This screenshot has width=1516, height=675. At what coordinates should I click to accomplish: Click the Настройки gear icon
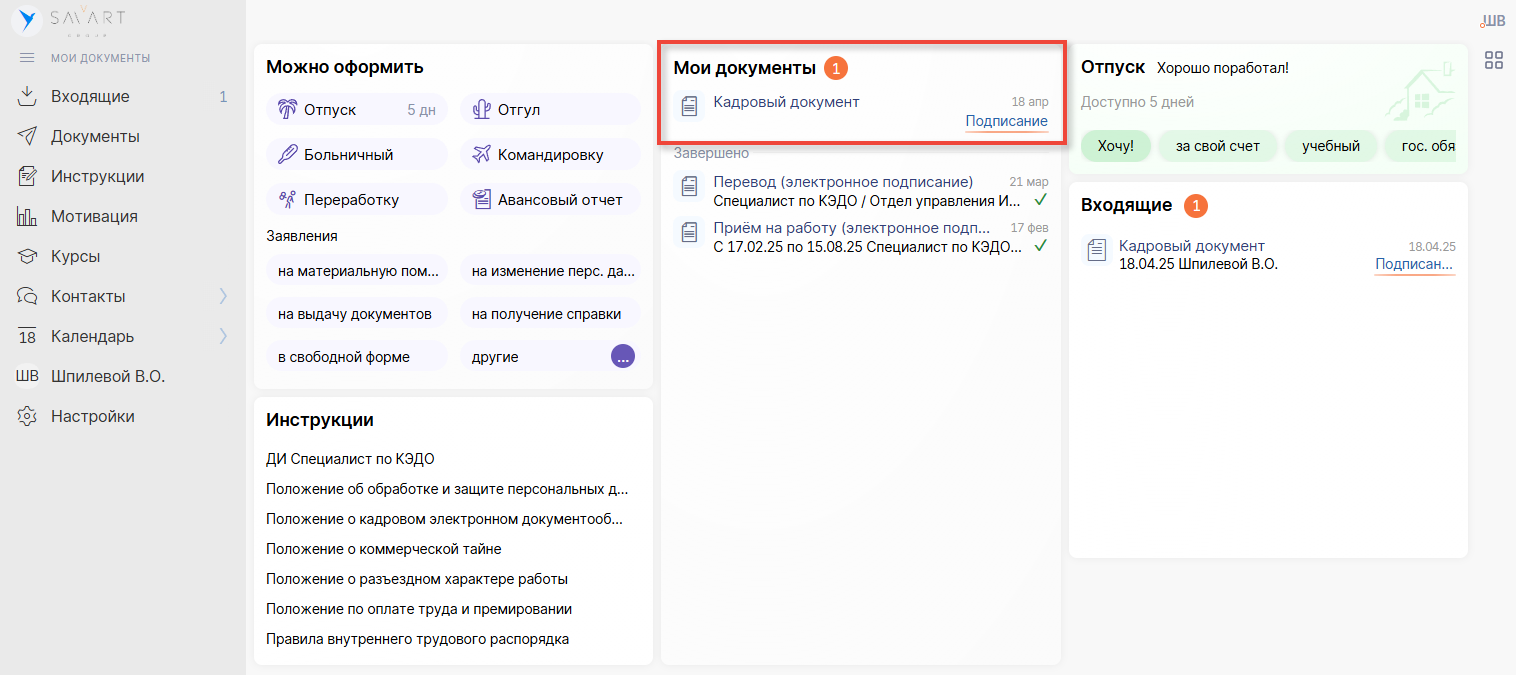[28, 416]
